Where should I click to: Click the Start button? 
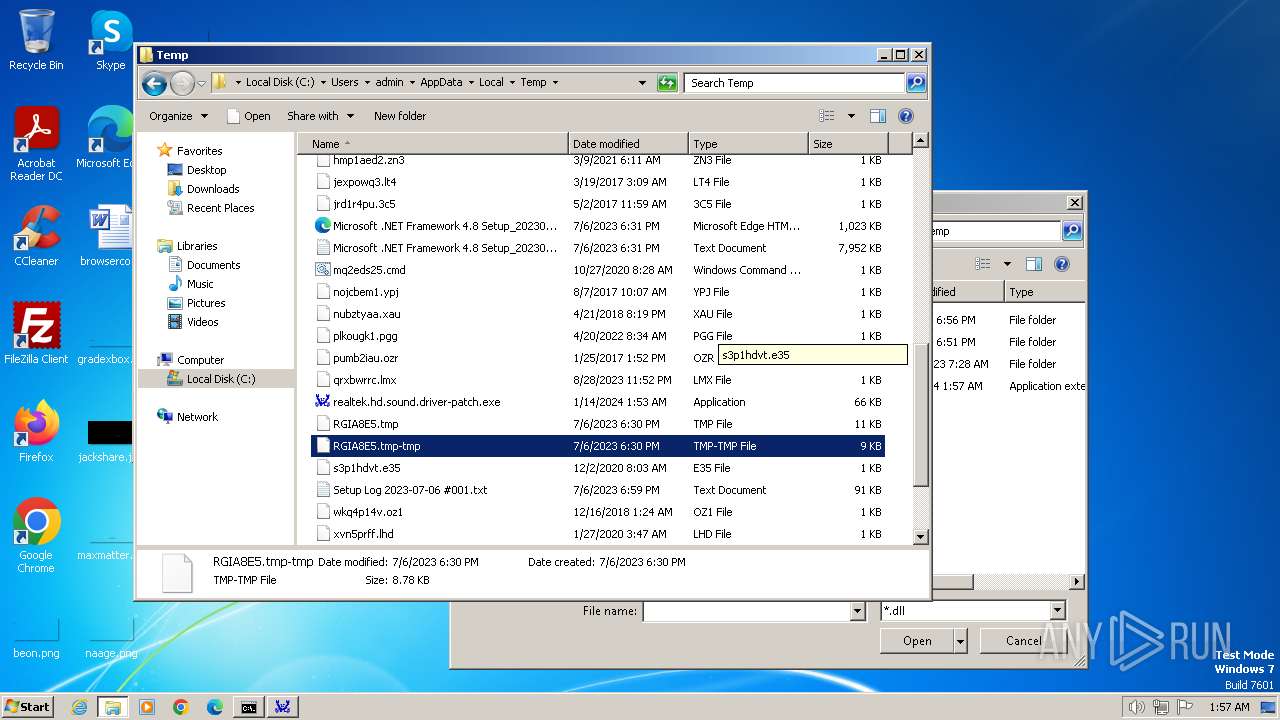[x=27, y=706]
